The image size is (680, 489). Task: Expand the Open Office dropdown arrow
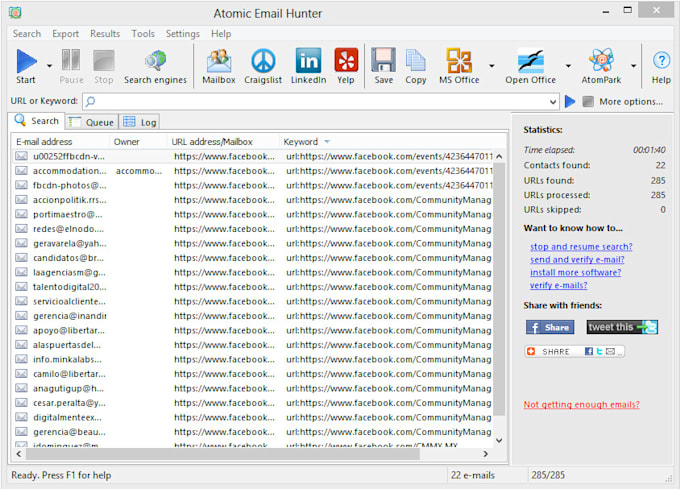pyautogui.click(x=568, y=66)
